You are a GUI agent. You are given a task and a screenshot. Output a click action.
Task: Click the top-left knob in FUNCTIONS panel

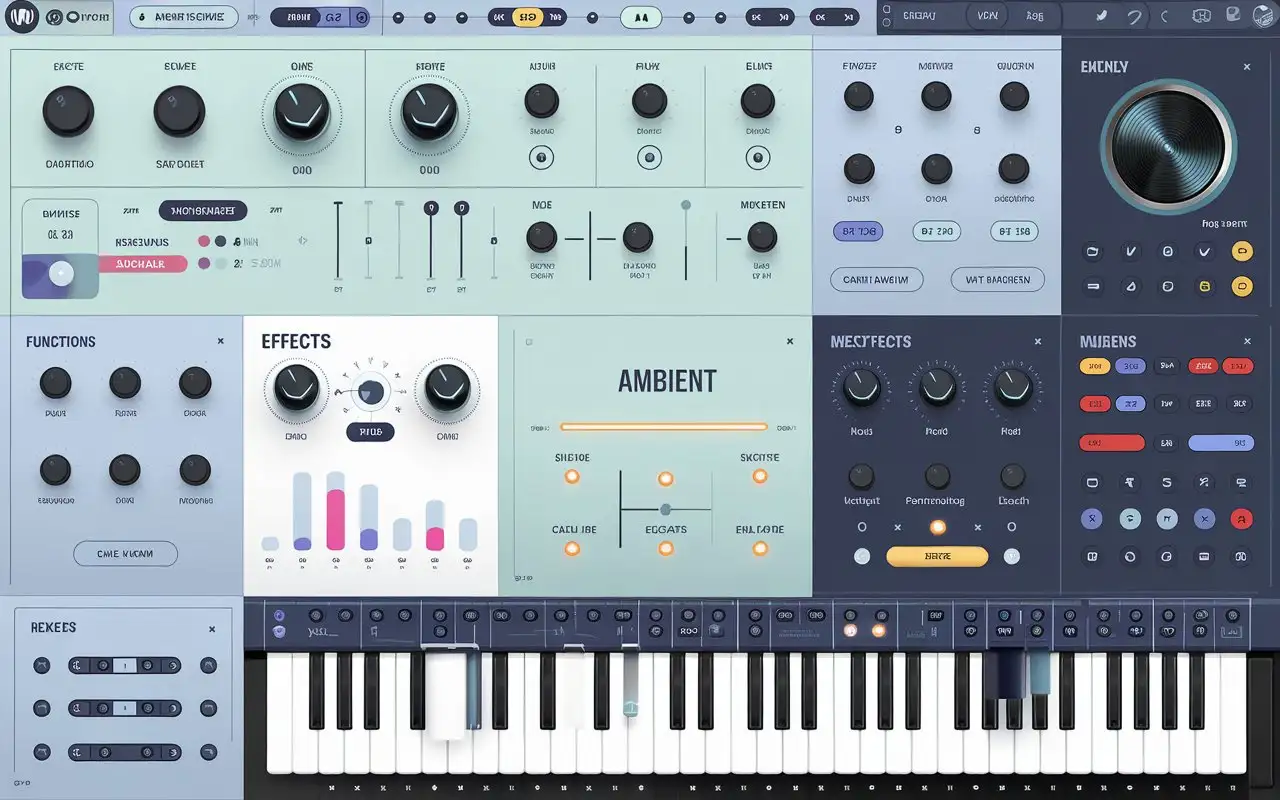coord(55,382)
